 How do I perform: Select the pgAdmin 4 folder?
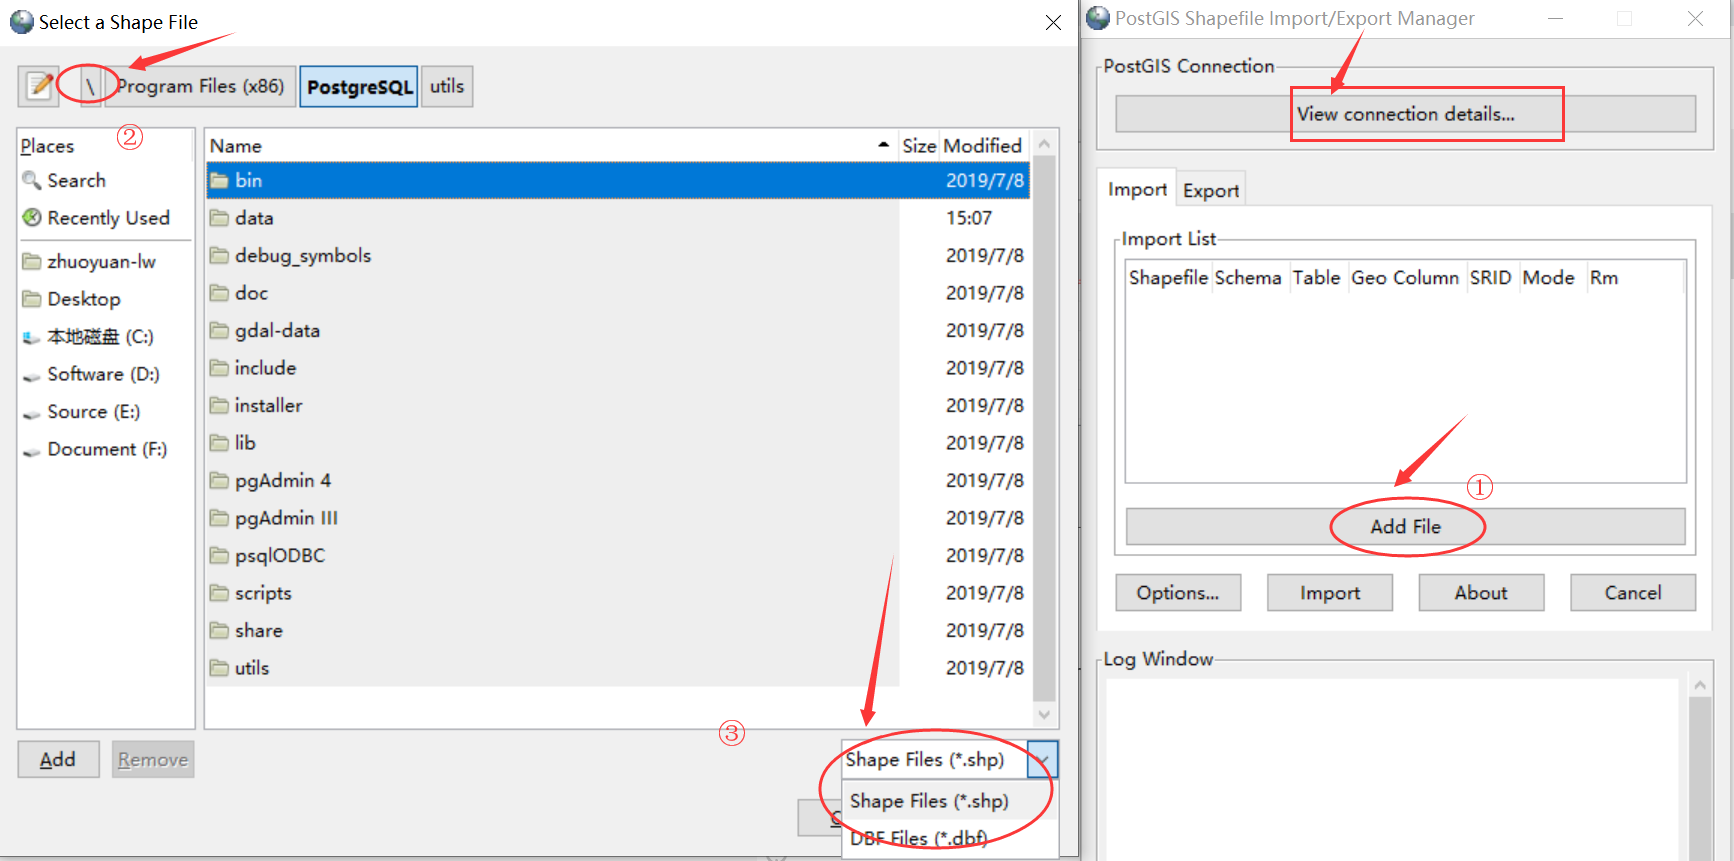[618, 481]
